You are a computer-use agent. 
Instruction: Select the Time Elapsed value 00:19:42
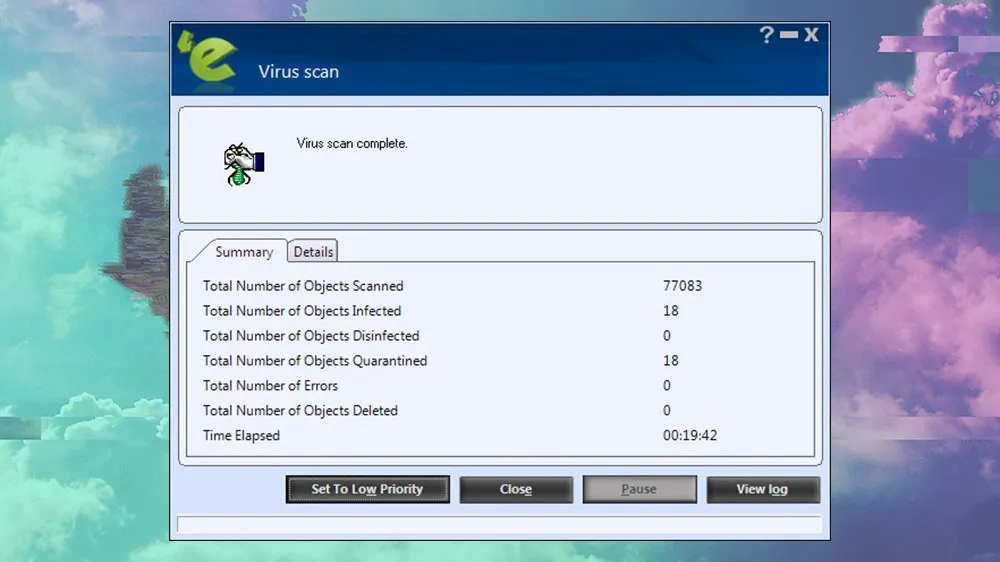click(x=690, y=436)
